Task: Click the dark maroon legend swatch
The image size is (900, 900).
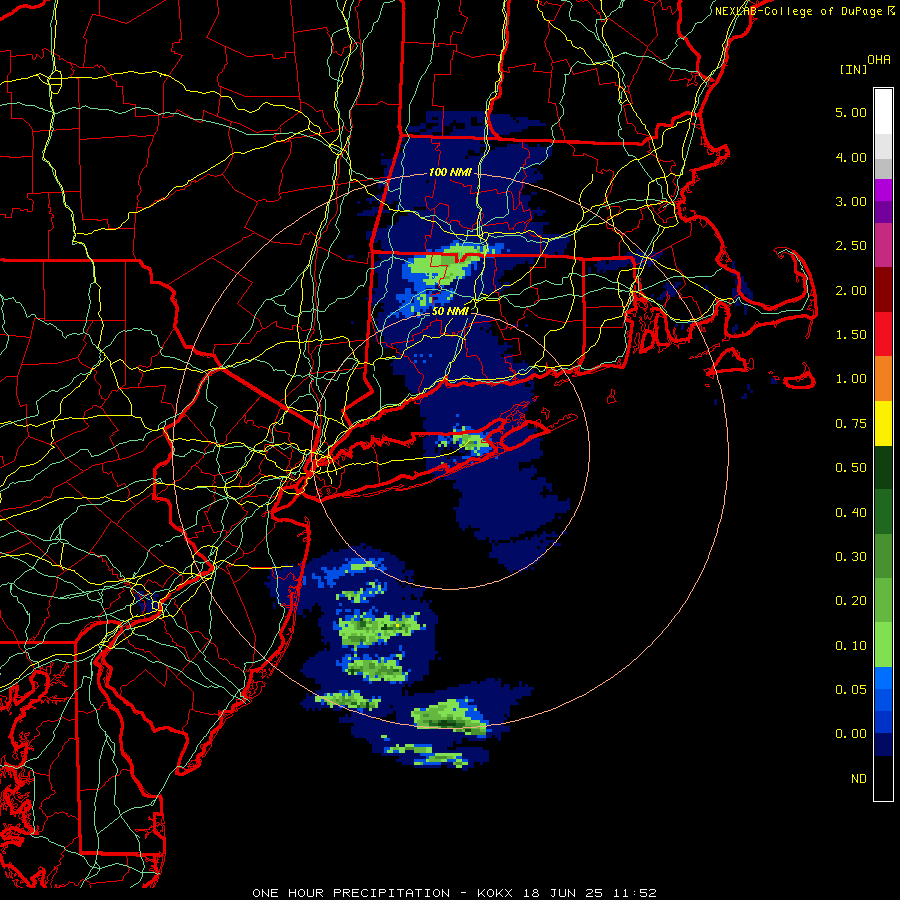Action: 883,290
